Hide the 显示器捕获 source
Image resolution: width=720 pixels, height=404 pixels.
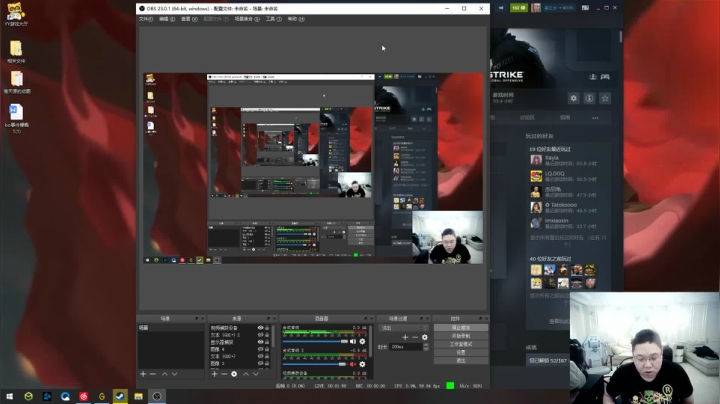[260, 342]
